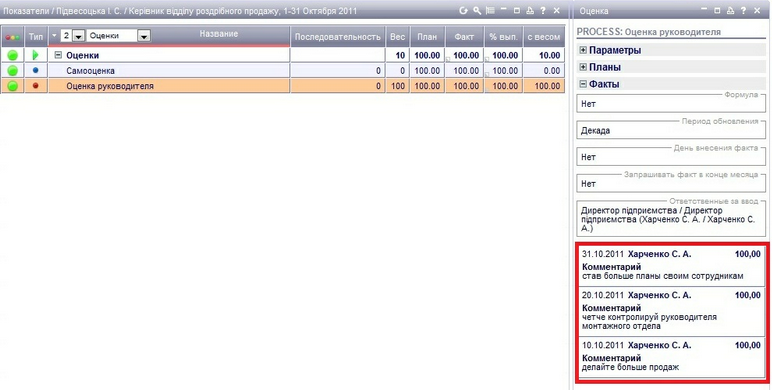Open help in the Показатели title bar

(x=543, y=10)
